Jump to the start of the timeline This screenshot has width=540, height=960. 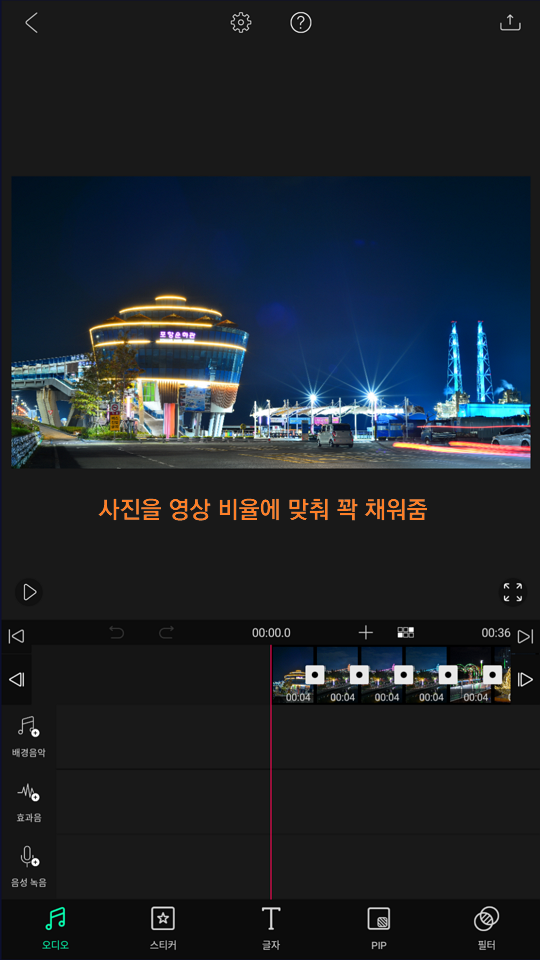click(16, 636)
